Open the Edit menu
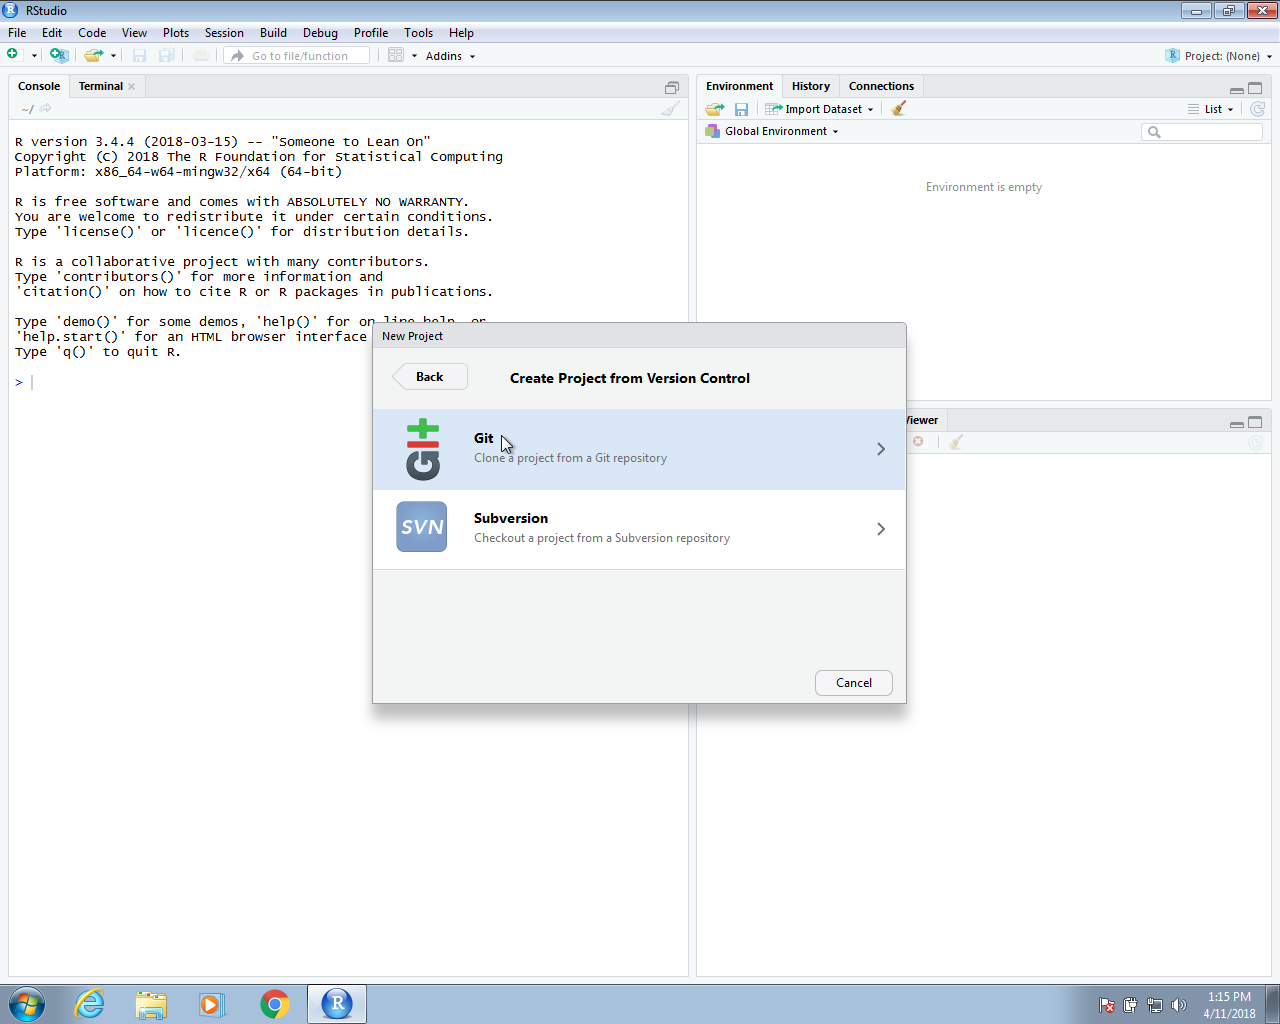1280x1024 pixels. click(52, 33)
